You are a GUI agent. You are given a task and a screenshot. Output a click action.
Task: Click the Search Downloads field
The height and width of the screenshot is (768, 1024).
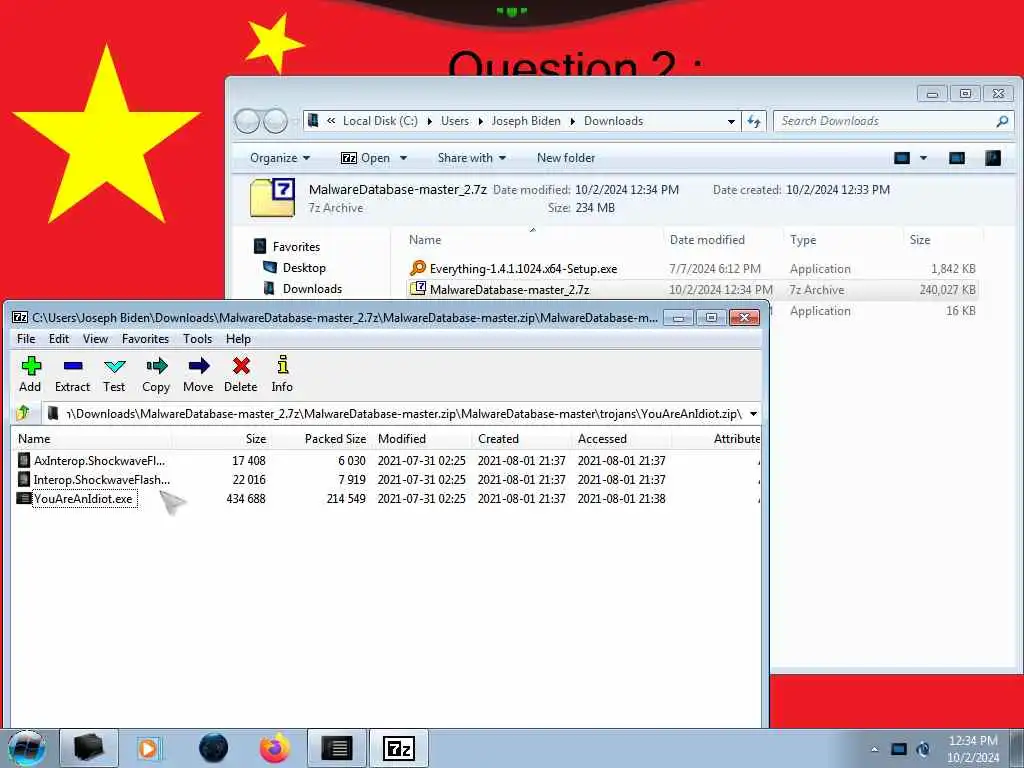(893, 121)
